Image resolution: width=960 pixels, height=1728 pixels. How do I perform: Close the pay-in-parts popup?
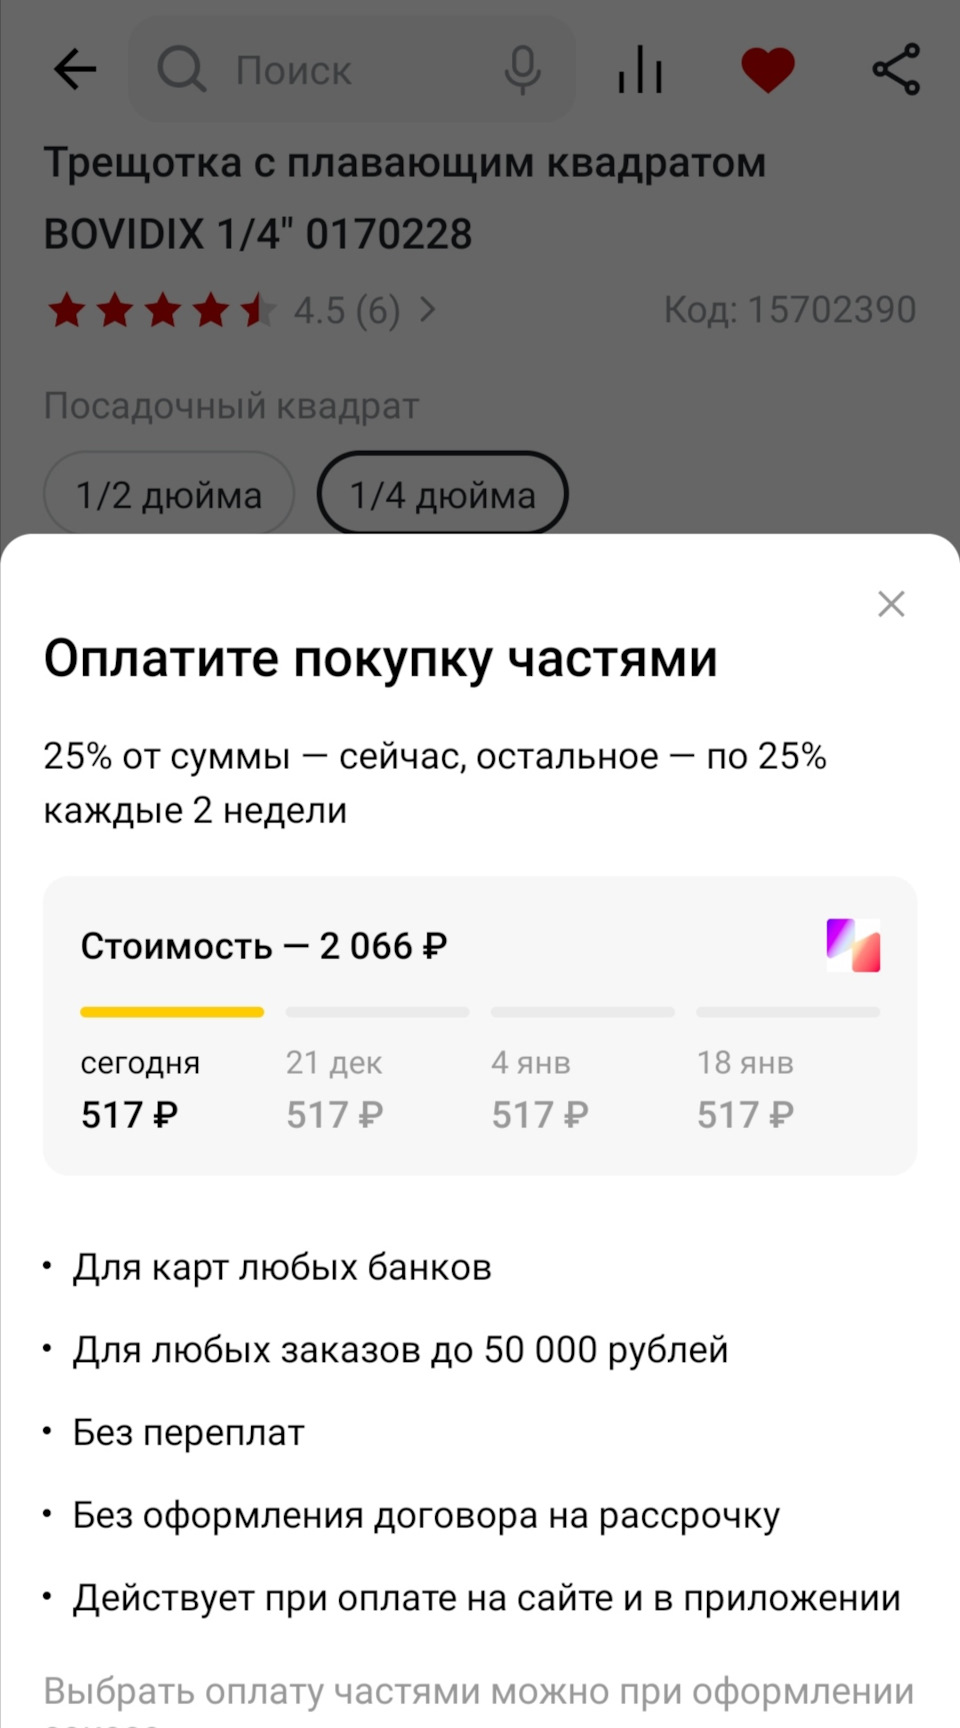tap(890, 604)
